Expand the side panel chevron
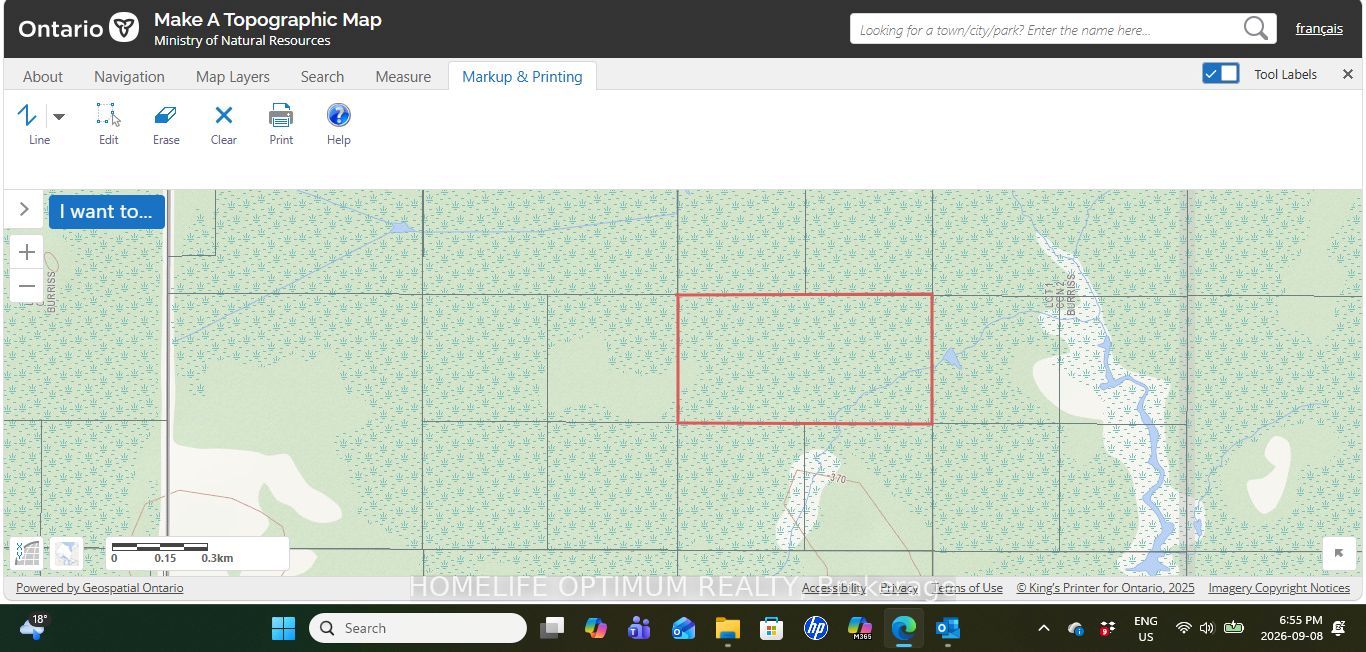This screenshot has height=652, width=1366. pyautogui.click(x=25, y=209)
